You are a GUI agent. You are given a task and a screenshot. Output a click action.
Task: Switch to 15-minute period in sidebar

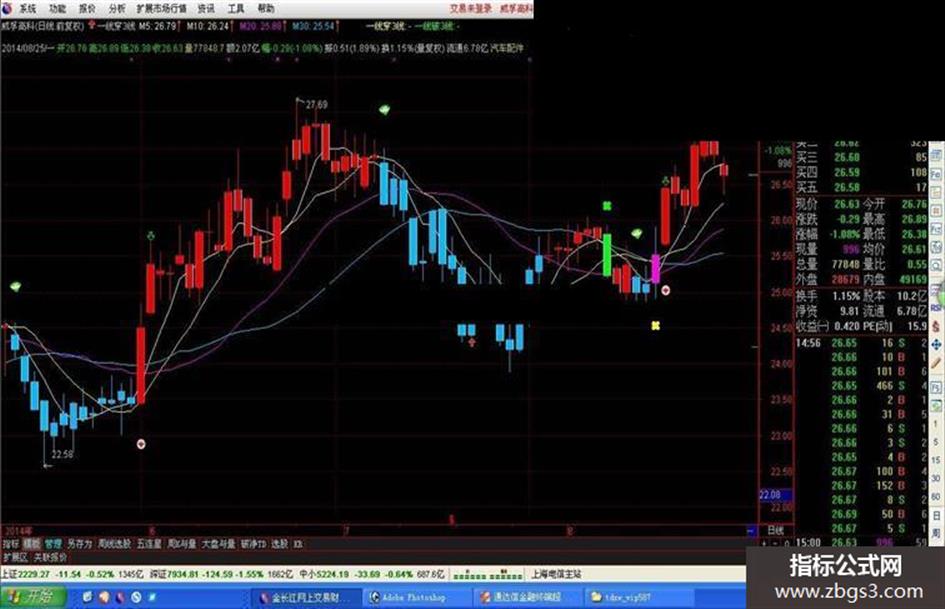point(936,460)
